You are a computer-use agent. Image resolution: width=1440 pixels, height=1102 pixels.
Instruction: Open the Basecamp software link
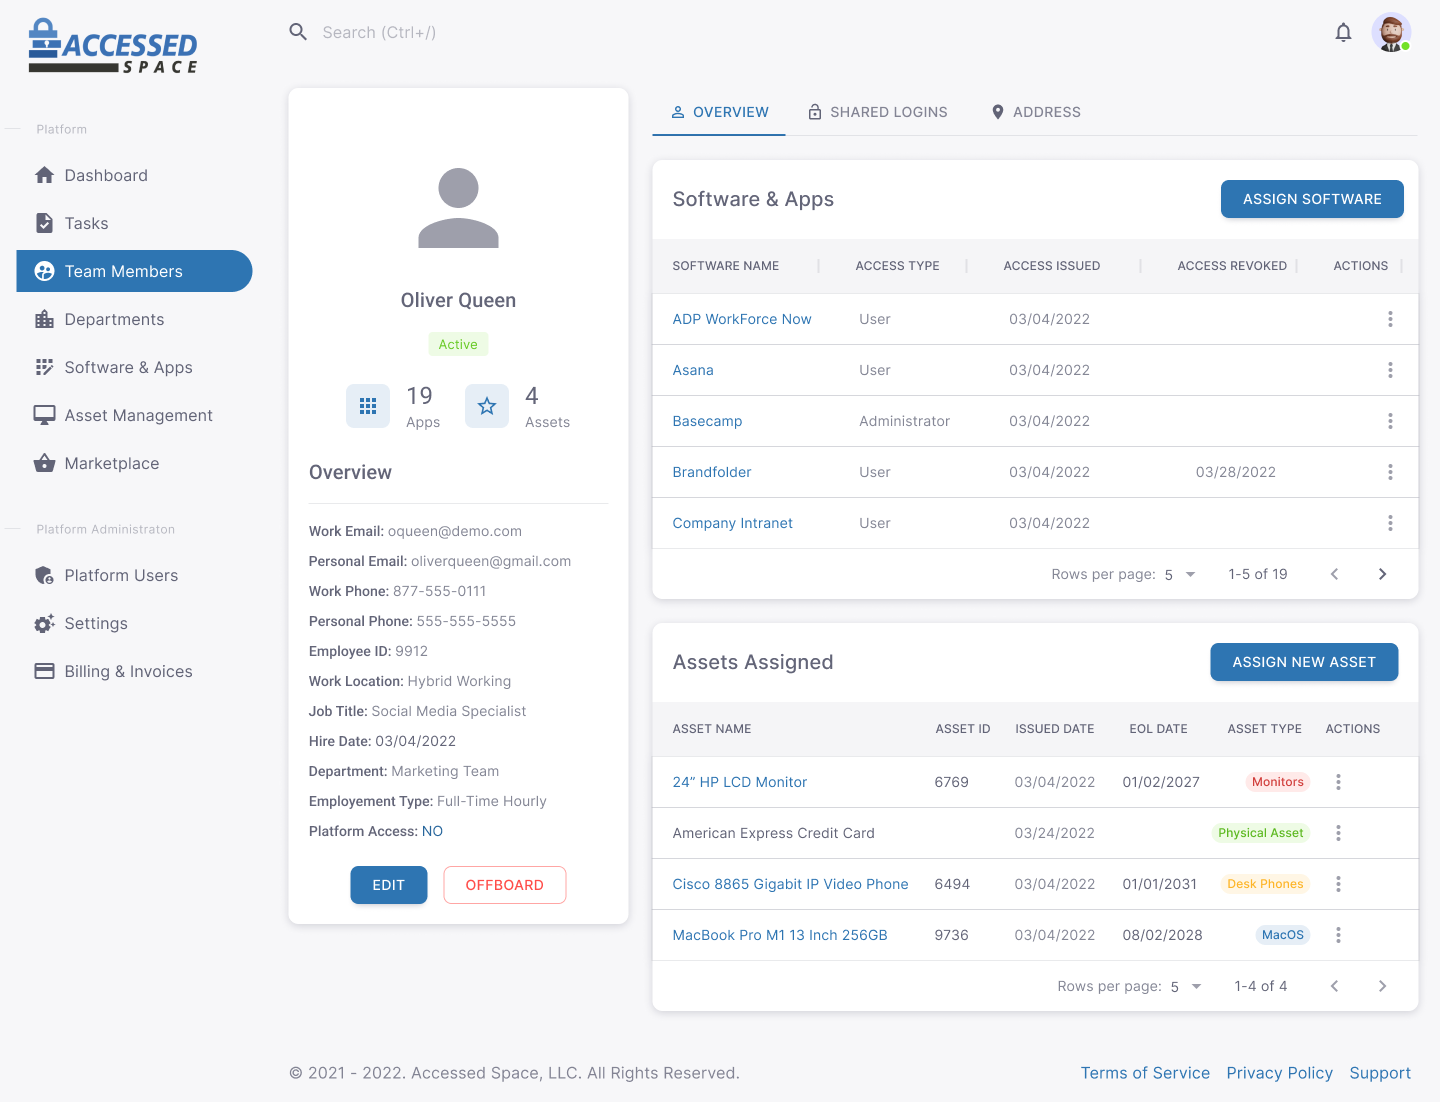(707, 421)
